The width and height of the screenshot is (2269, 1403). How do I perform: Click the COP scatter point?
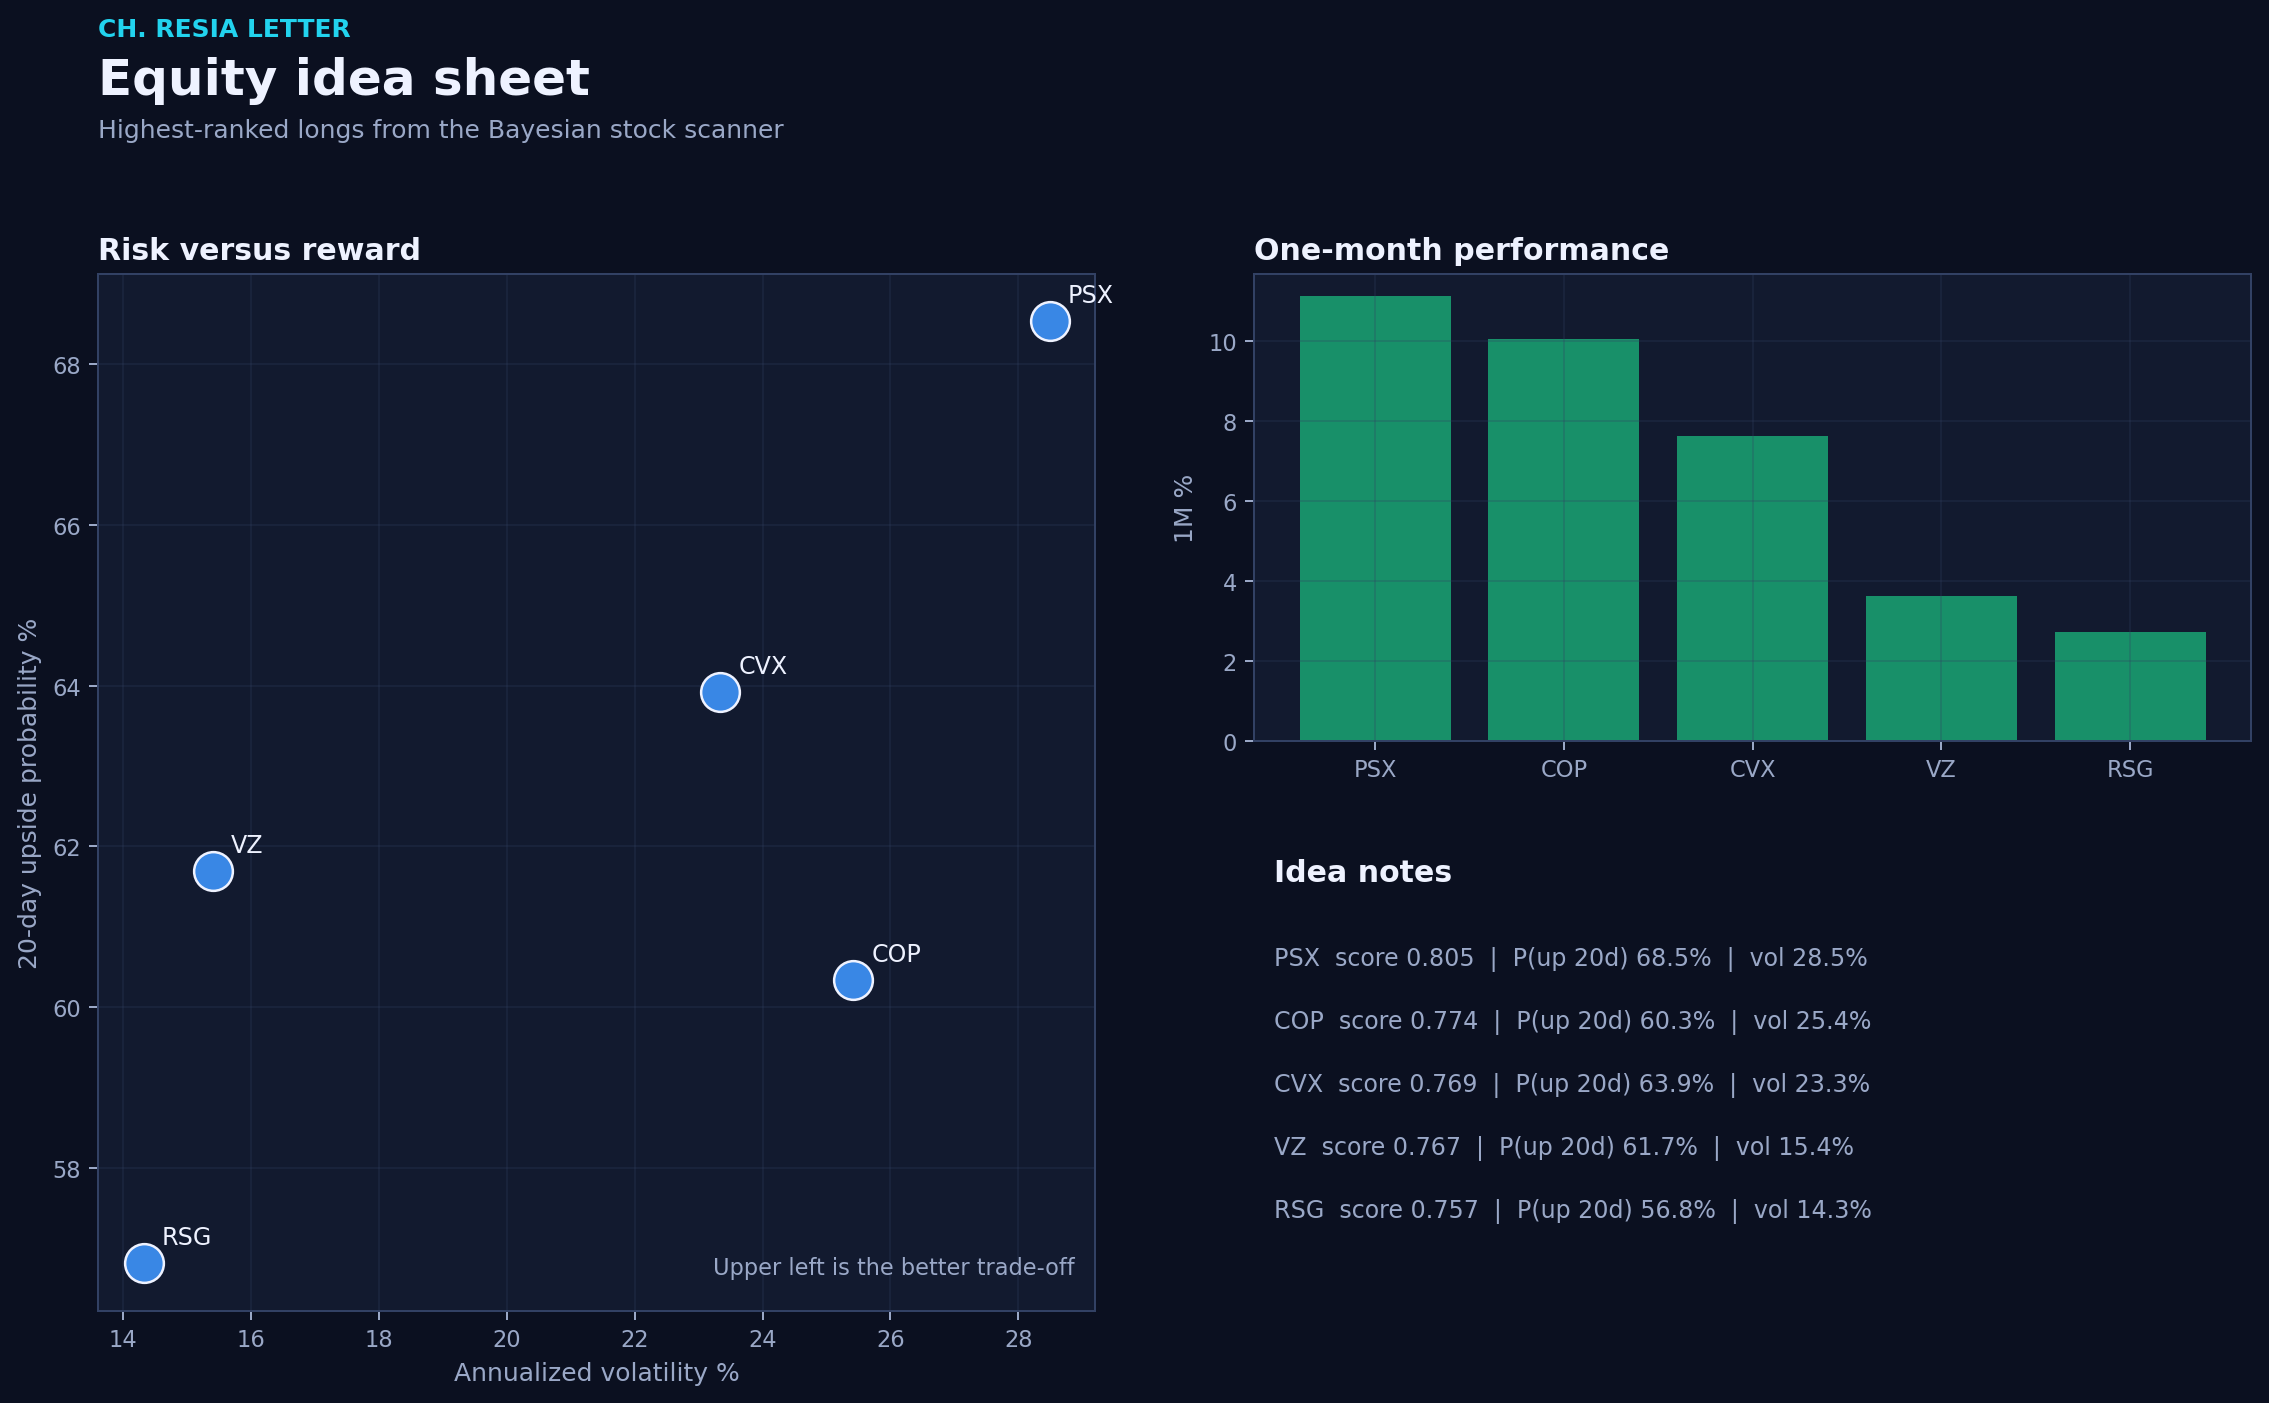coord(853,980)
